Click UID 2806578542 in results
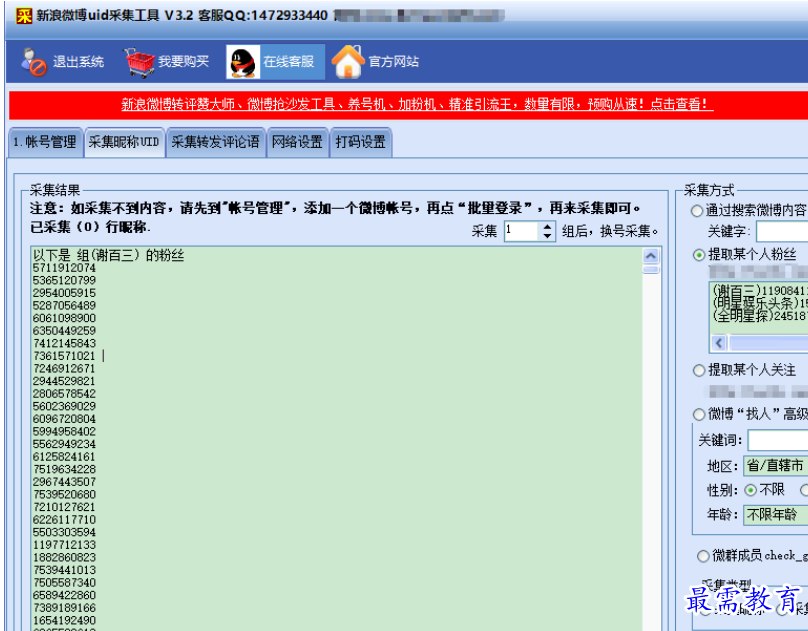This screenshot has height=631, width=808. click(x=64, y=394)
